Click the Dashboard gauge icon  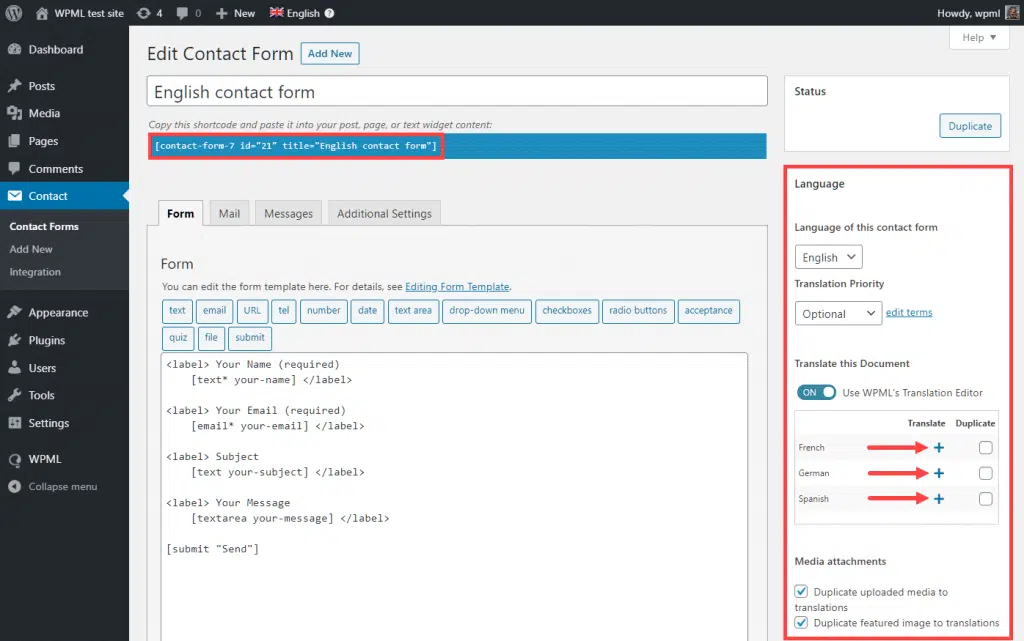coord(14,50)
